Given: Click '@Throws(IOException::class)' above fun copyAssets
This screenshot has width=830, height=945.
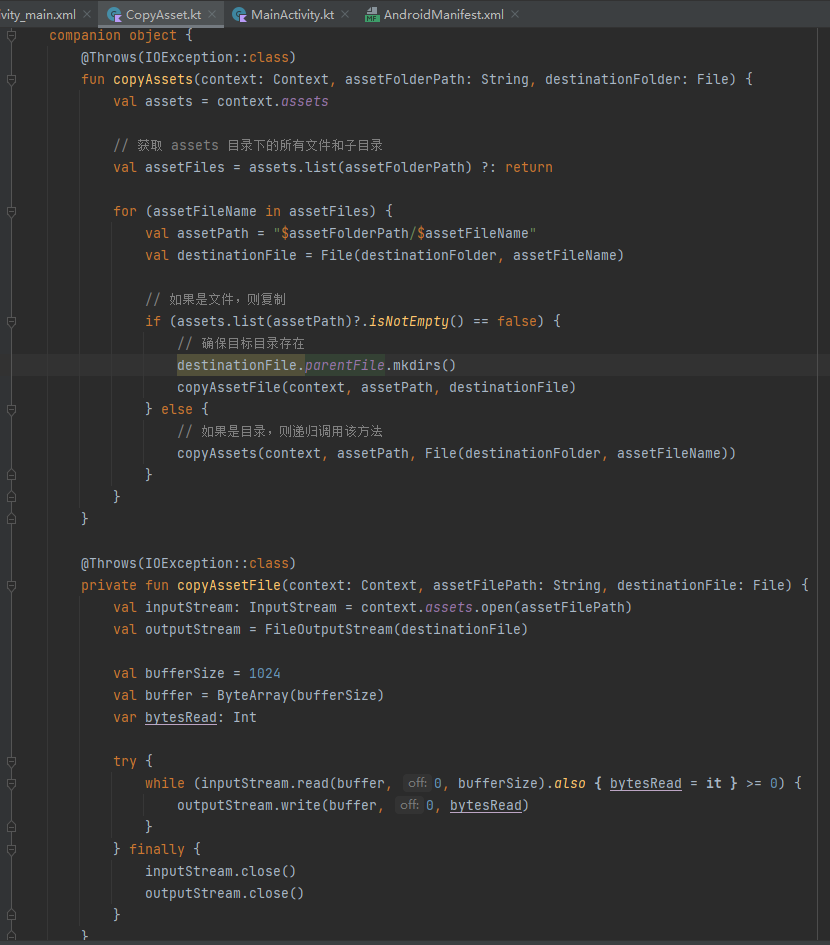Looking at the screenshot, I should click(189, 57).
